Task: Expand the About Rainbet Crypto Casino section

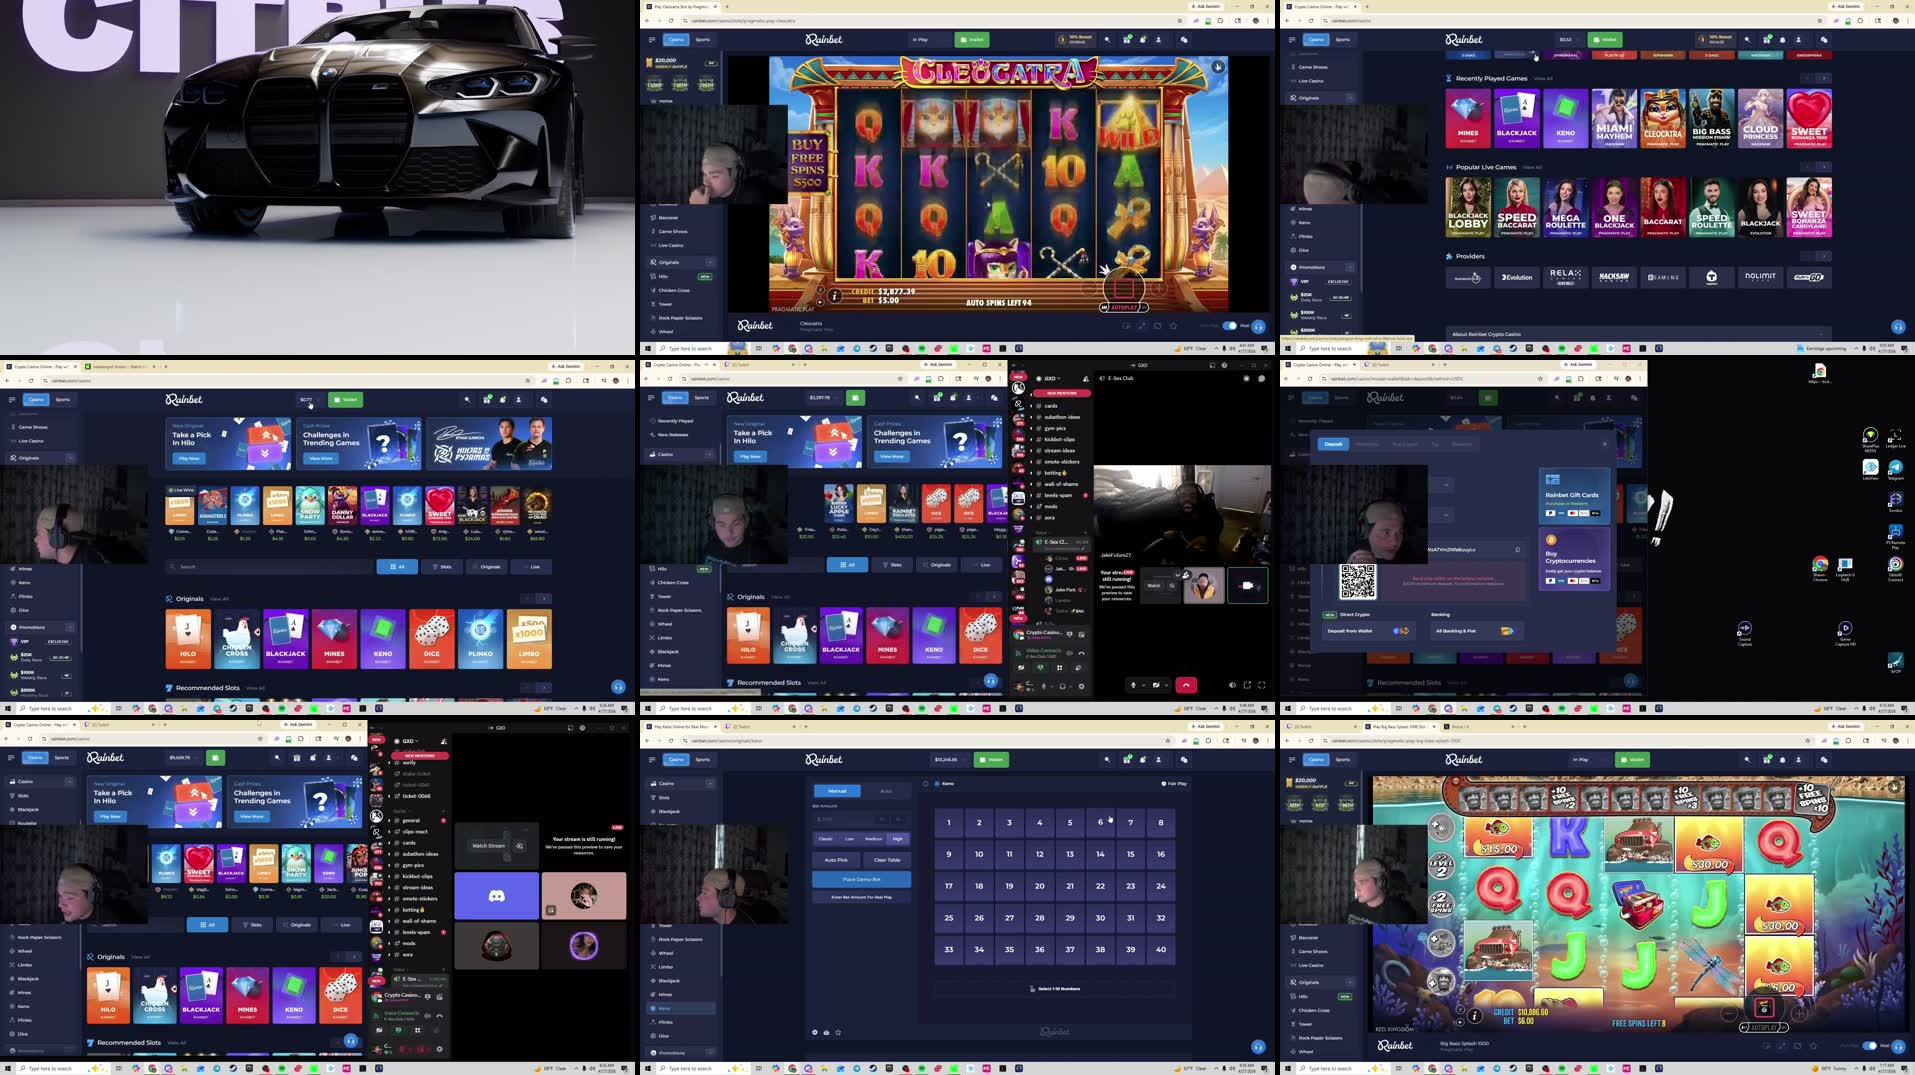Action: point(1638,334)
